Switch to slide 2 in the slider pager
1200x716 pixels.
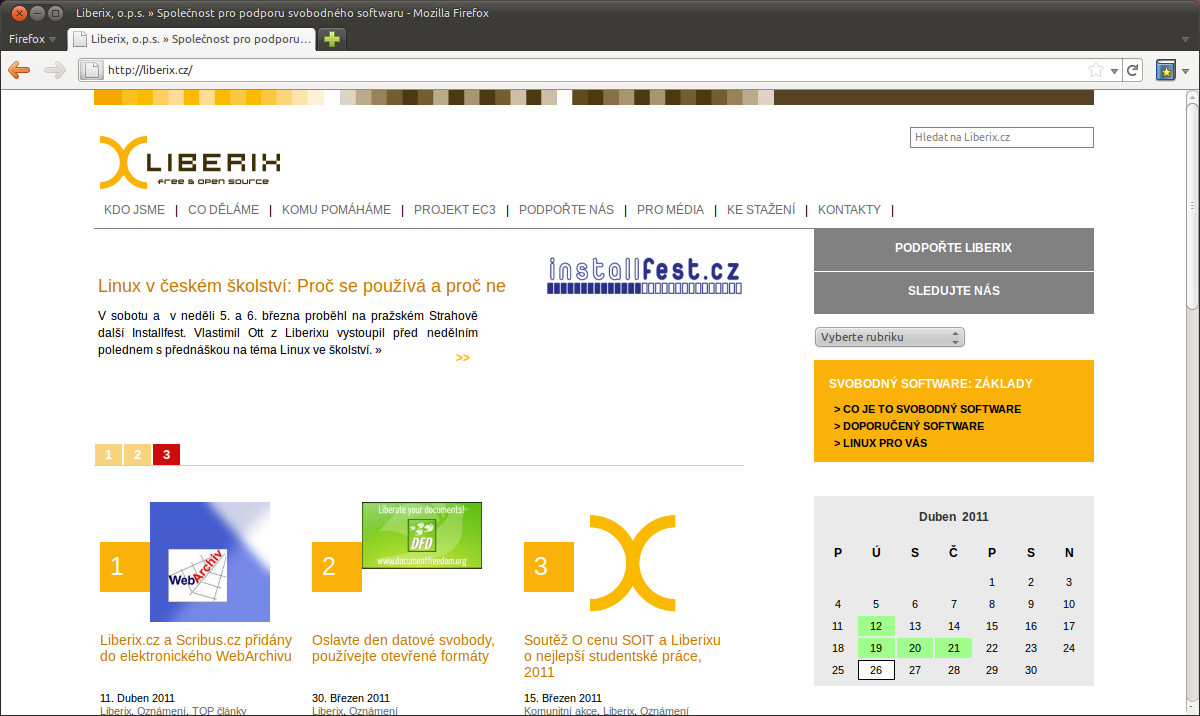coord(137,454)
